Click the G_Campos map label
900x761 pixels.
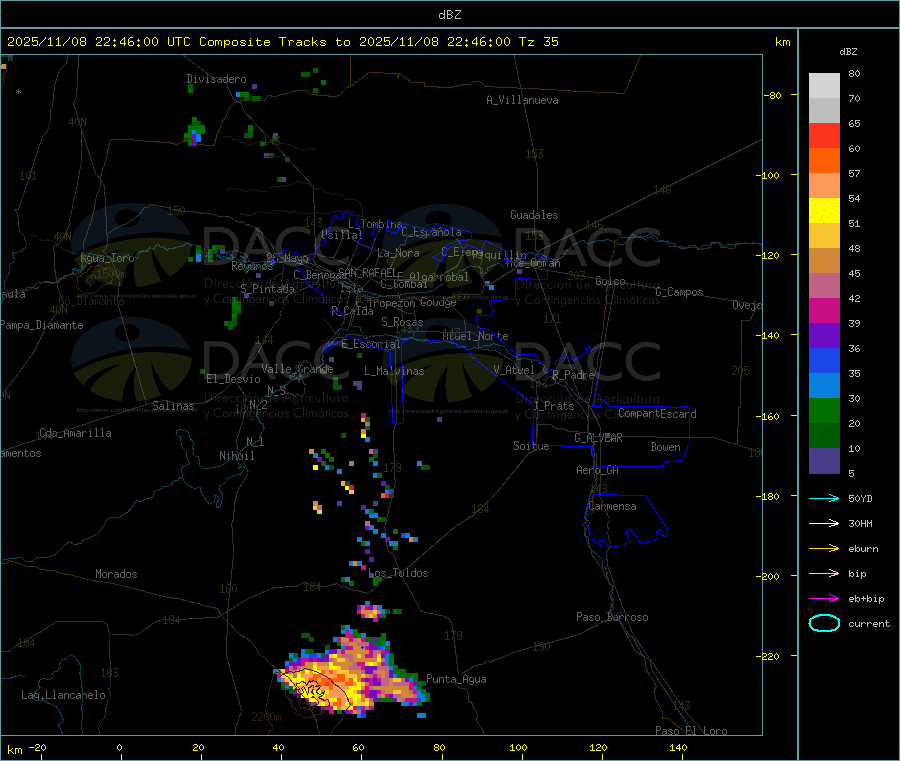(x=680, y=292)
